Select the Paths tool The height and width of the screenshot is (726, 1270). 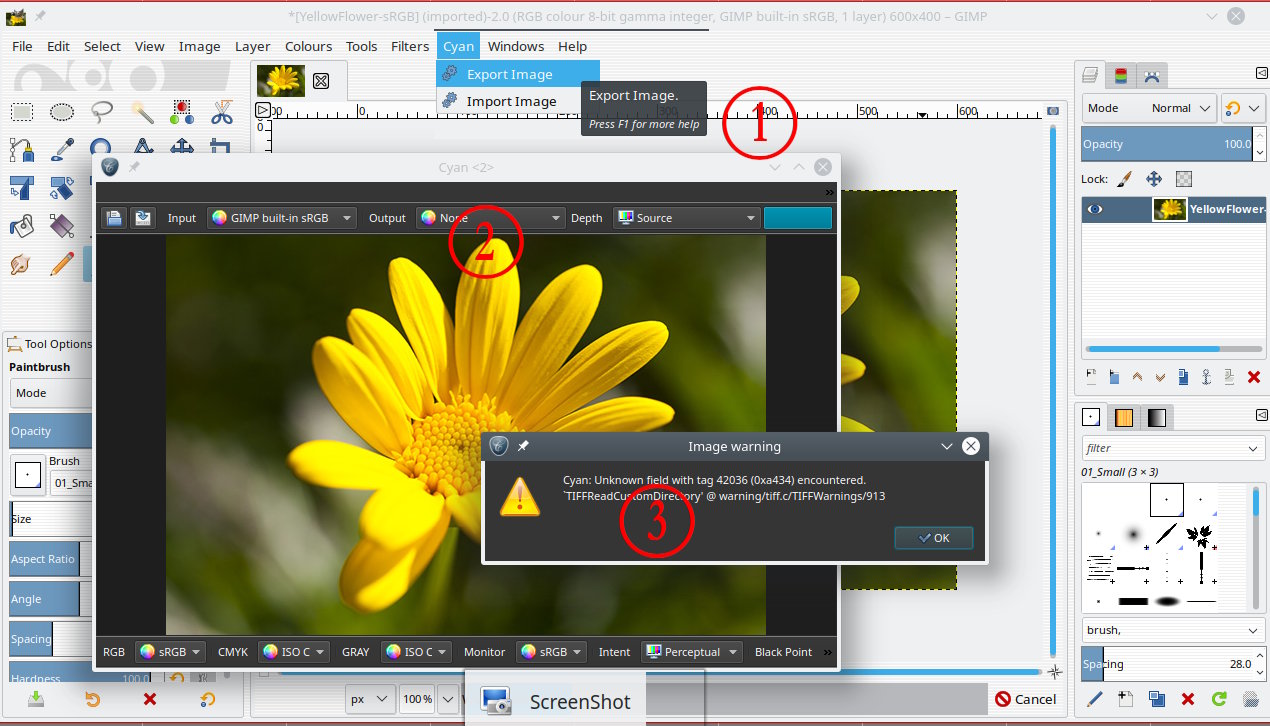coord(22,150)
